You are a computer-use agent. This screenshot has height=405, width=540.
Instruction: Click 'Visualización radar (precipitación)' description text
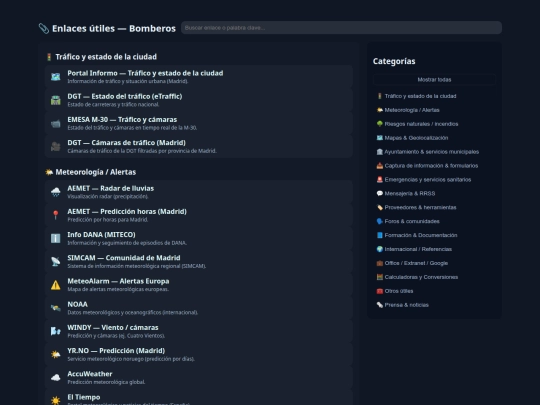[108, 196]
